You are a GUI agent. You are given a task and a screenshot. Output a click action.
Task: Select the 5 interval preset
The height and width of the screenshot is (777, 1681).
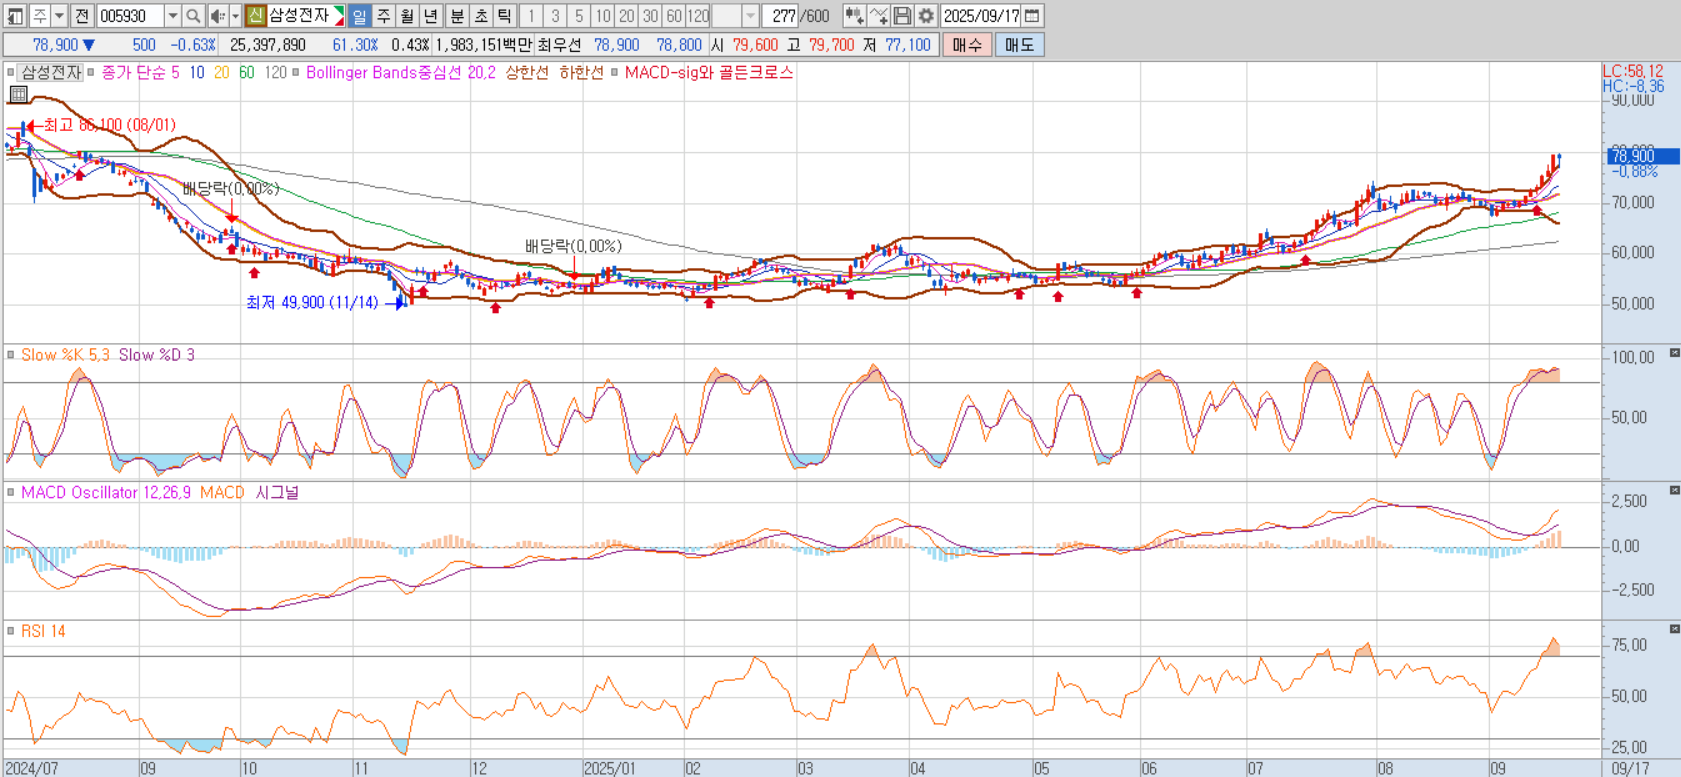click(579, 16)
